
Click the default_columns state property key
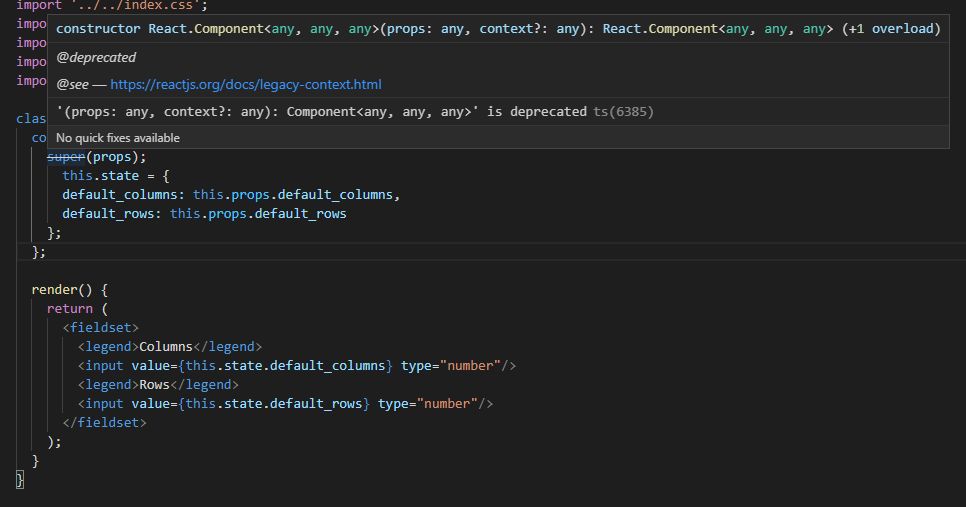[120, 195]
